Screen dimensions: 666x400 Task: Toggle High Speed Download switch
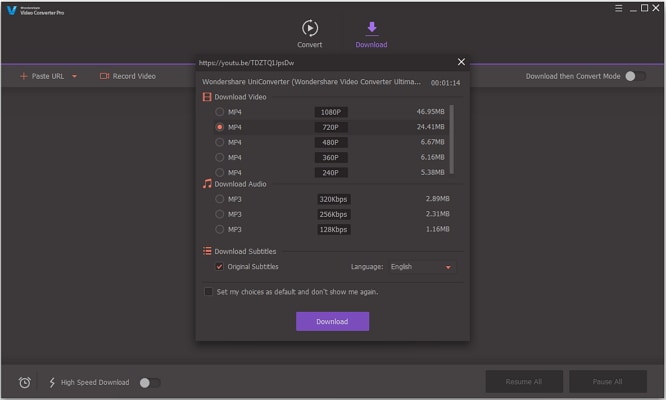[x=150, y=383]
